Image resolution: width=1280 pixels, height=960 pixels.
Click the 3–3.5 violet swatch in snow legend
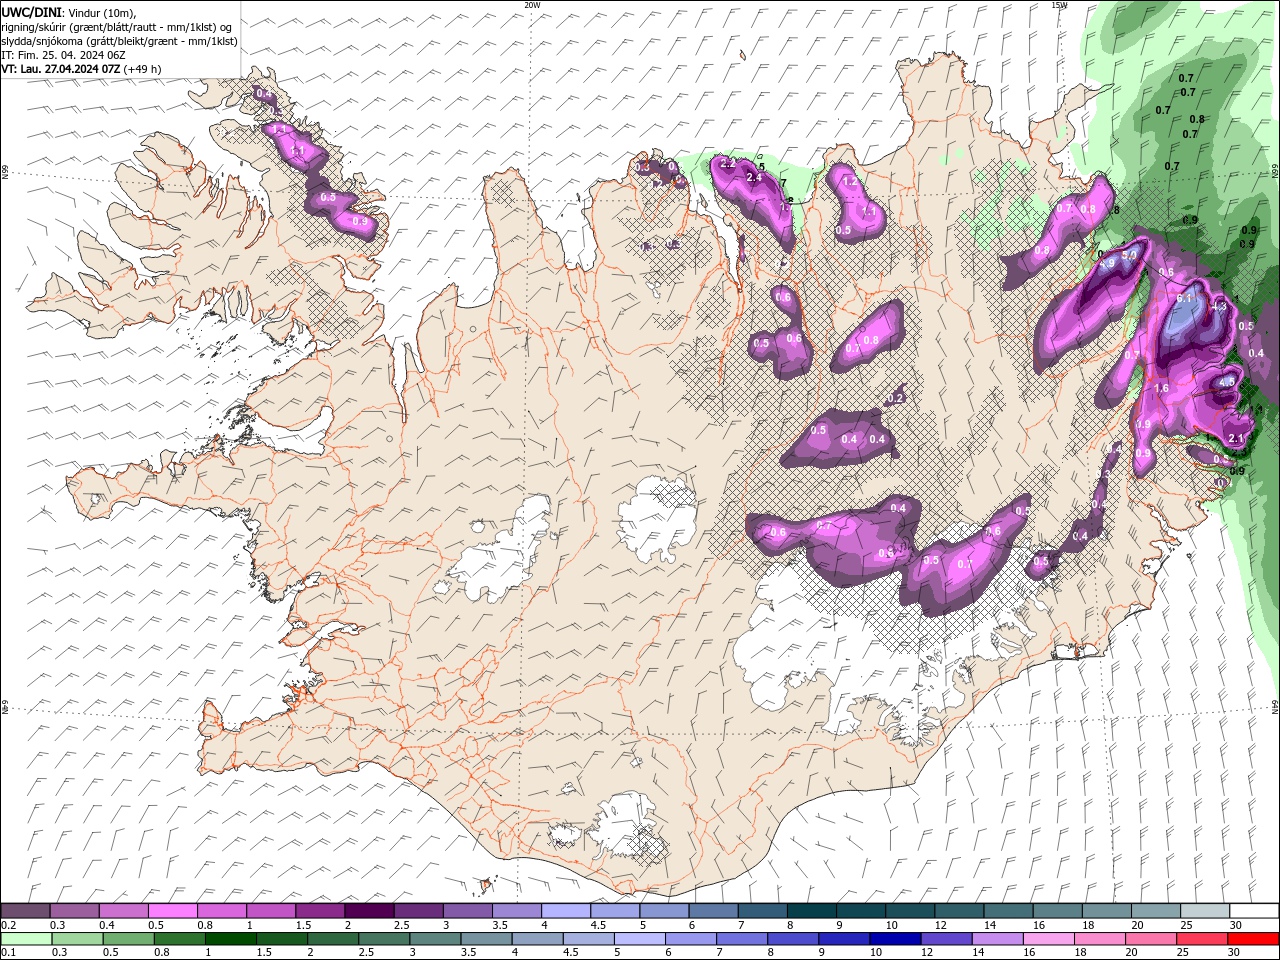(467, 911)
